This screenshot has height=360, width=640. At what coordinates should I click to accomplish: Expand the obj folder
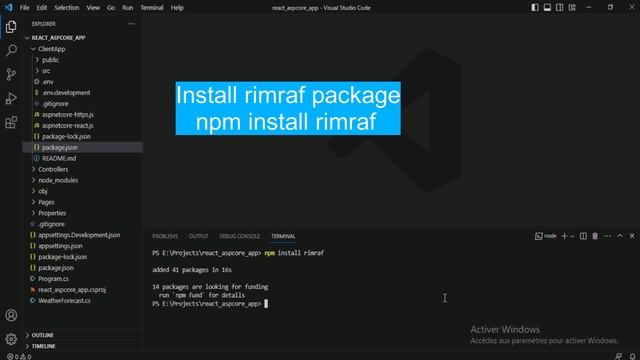[82, 191]
